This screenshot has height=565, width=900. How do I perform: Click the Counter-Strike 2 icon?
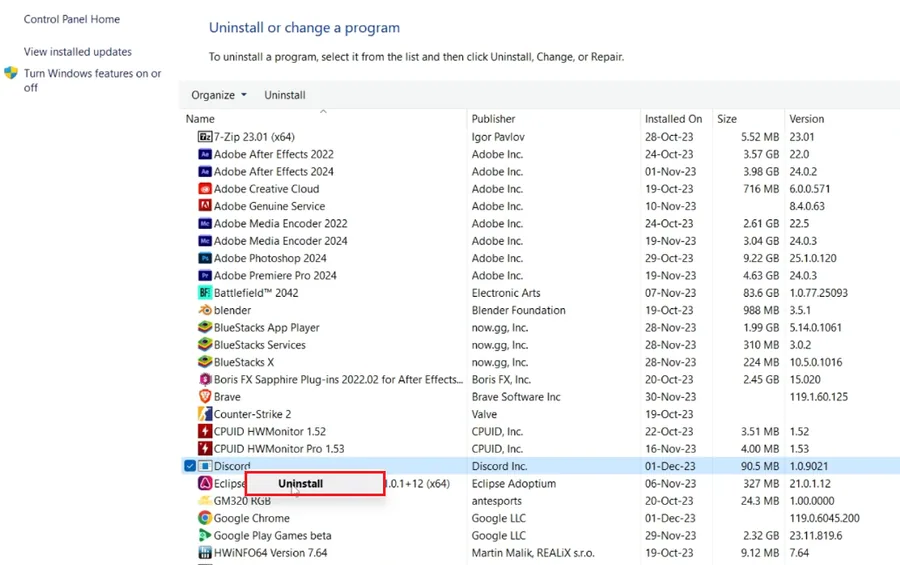(205, 414)
